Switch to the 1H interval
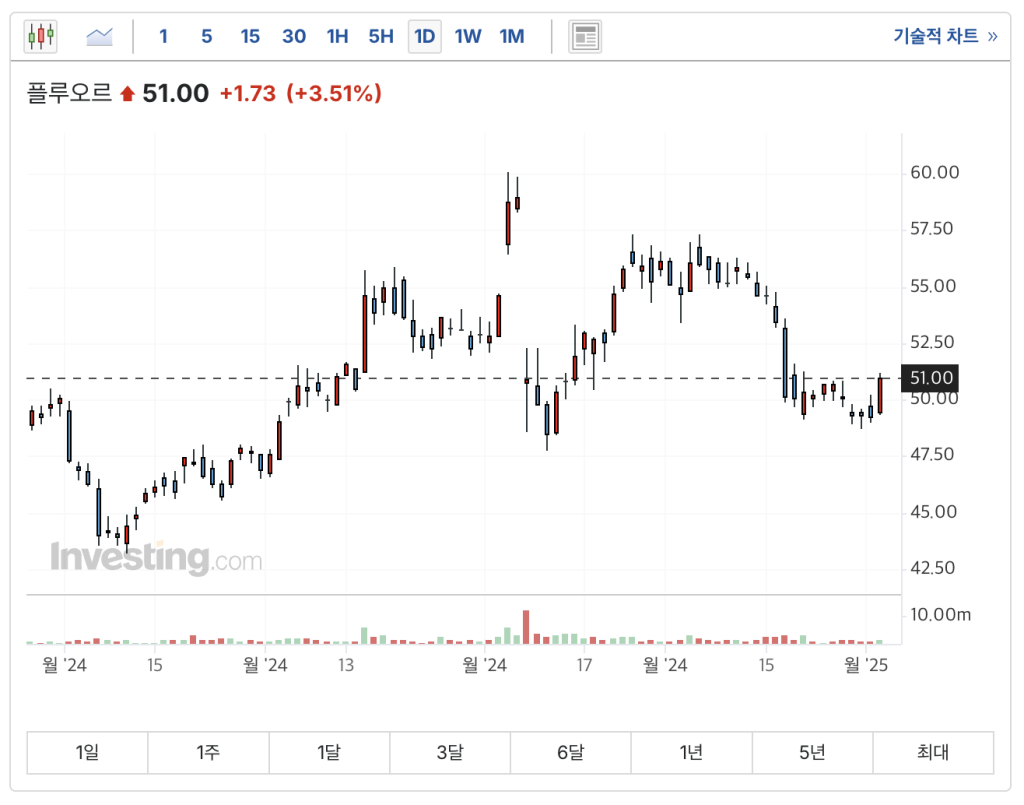This screenshot has height=805, width=1024. click(337, 37)
